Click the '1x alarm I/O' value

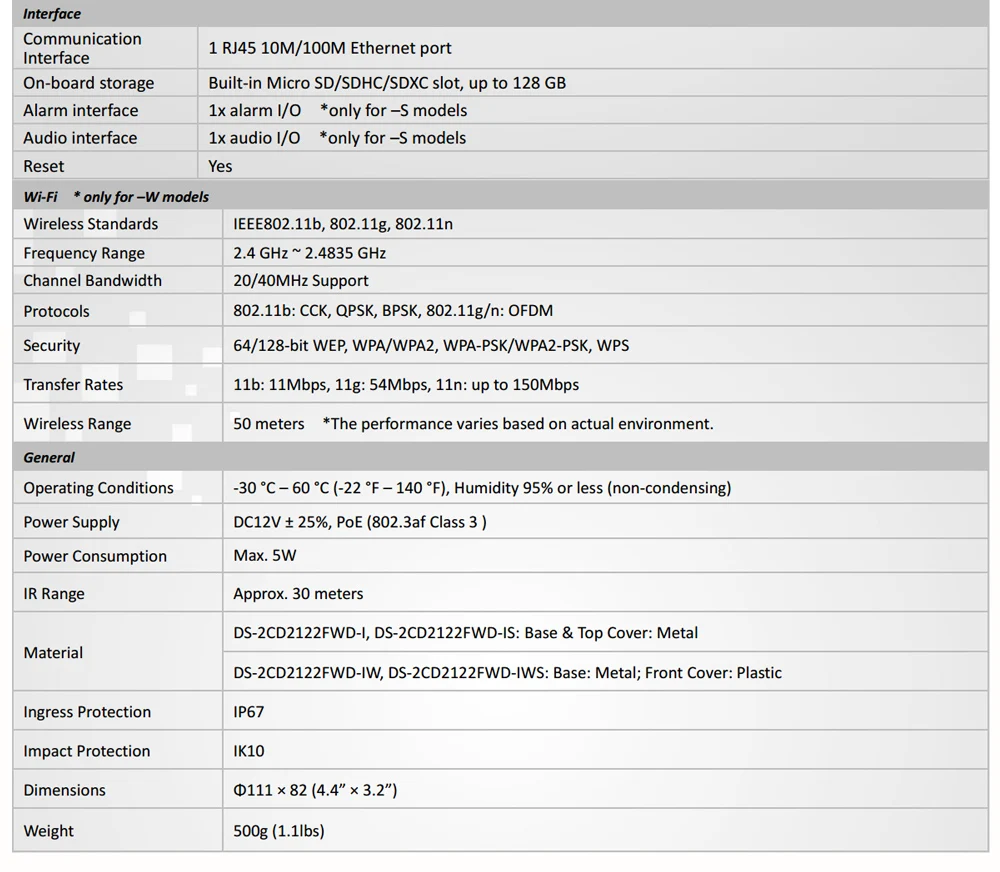coord(254,110)
